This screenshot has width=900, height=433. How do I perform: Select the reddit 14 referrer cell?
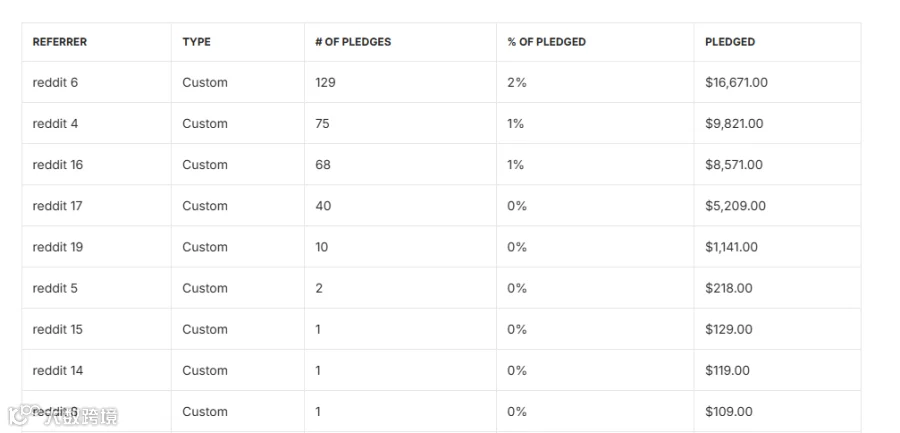pos(58,370)
